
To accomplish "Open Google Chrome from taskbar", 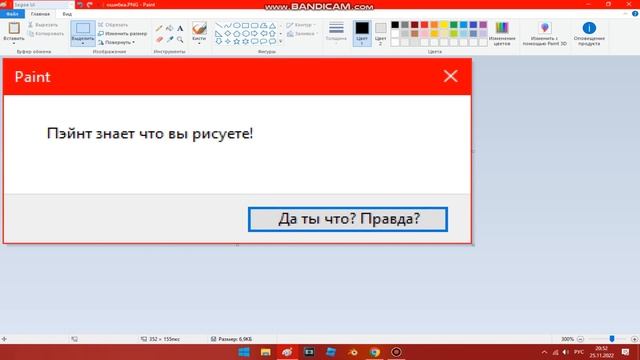I will click(374, 352).
